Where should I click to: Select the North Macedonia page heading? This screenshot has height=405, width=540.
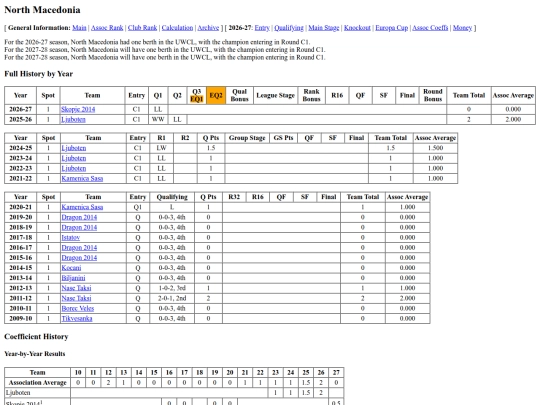(42, 10)
